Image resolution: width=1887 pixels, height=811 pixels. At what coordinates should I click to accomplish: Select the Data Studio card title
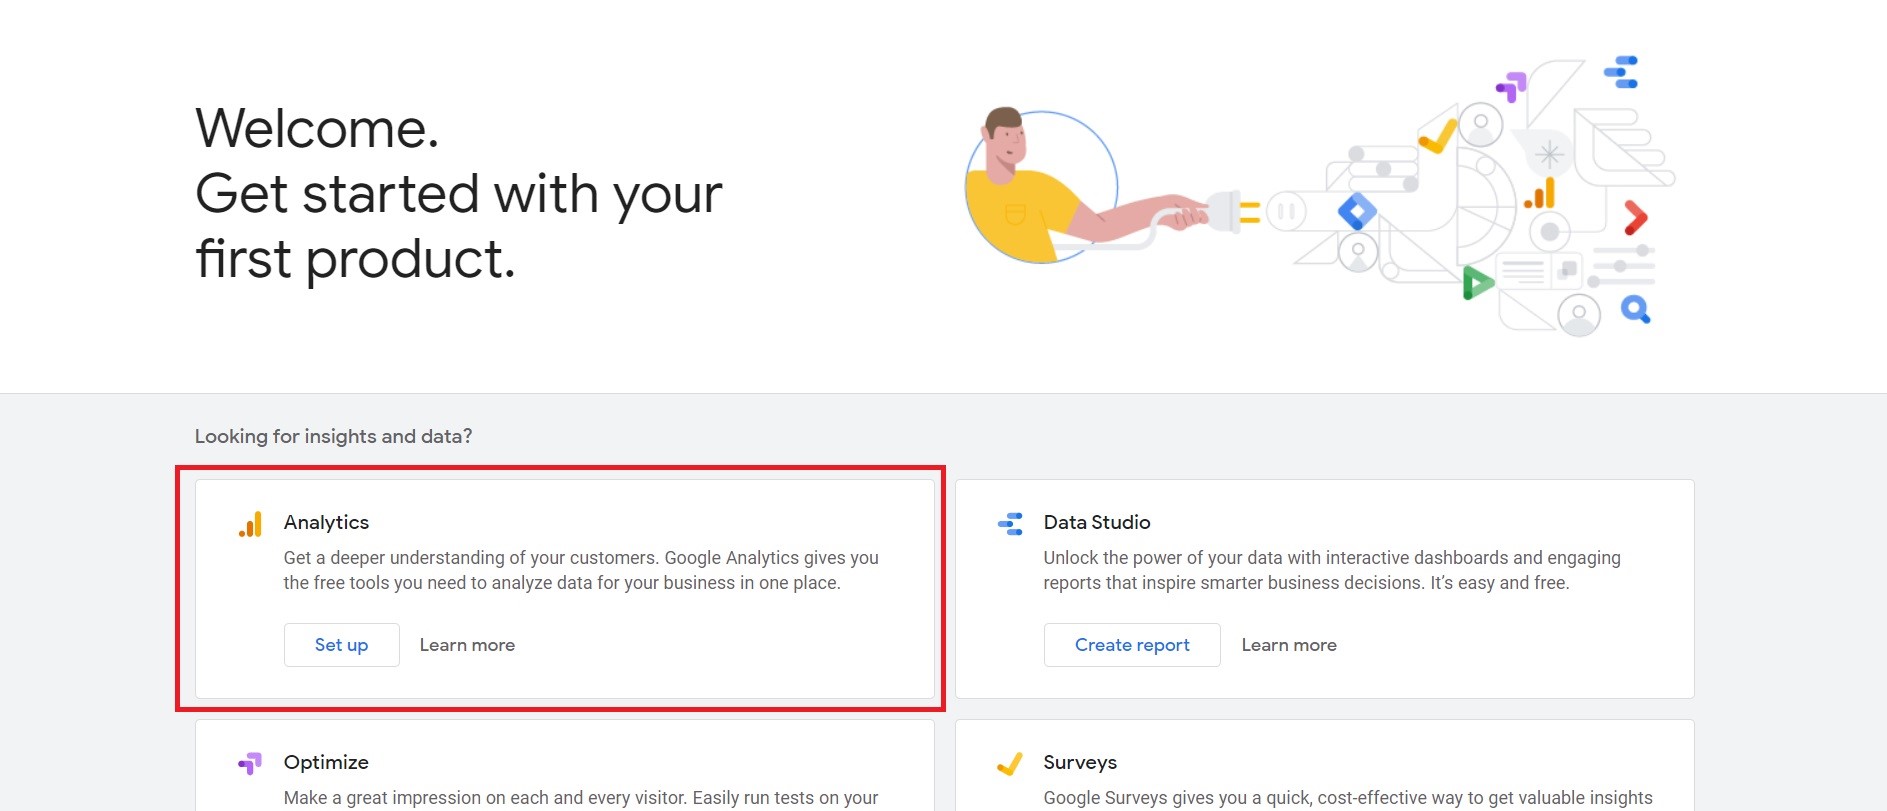pyautogui.click(x=1097, y=522)
